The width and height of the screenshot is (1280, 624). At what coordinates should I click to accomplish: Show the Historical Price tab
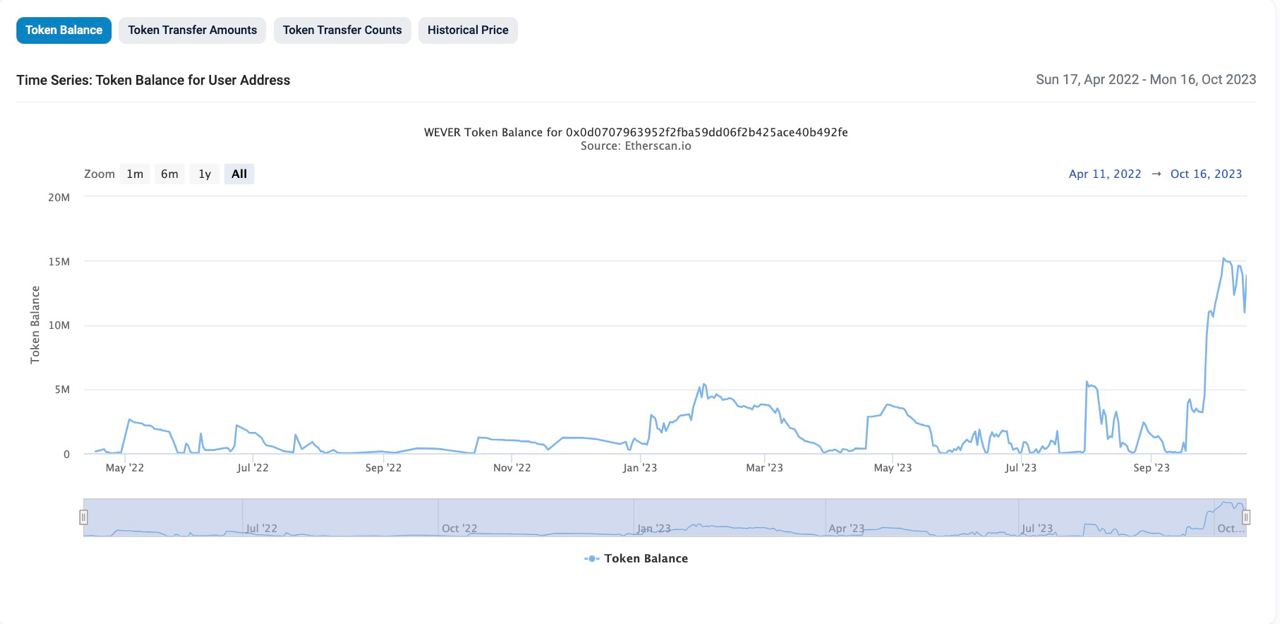coord(467,30)
